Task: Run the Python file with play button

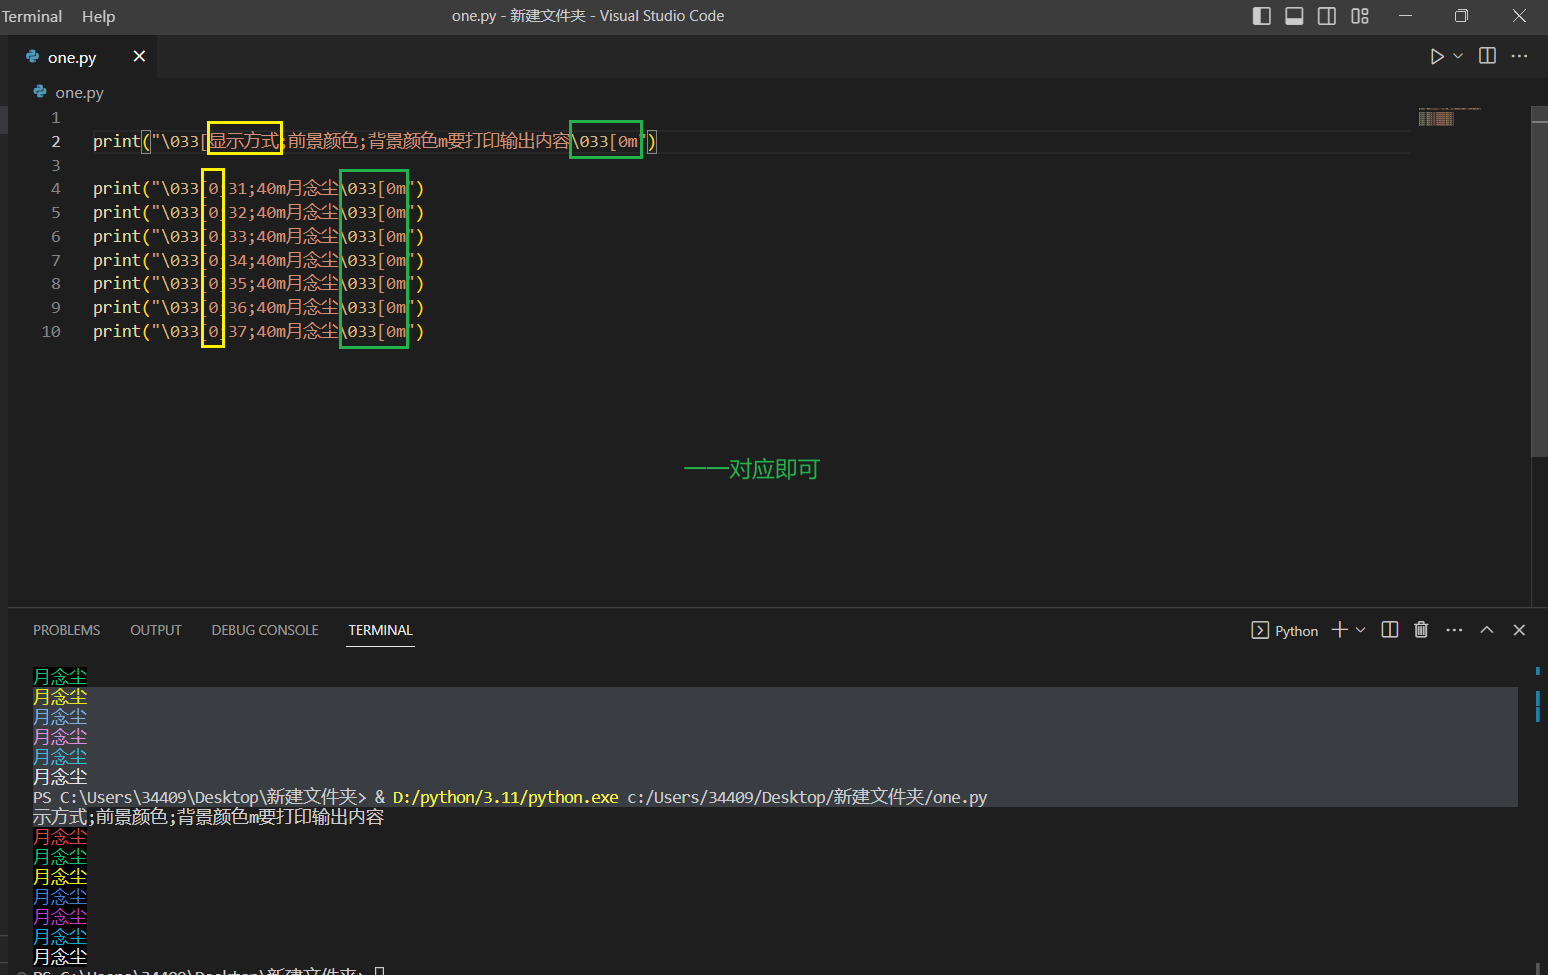Action: (1436, 57)
